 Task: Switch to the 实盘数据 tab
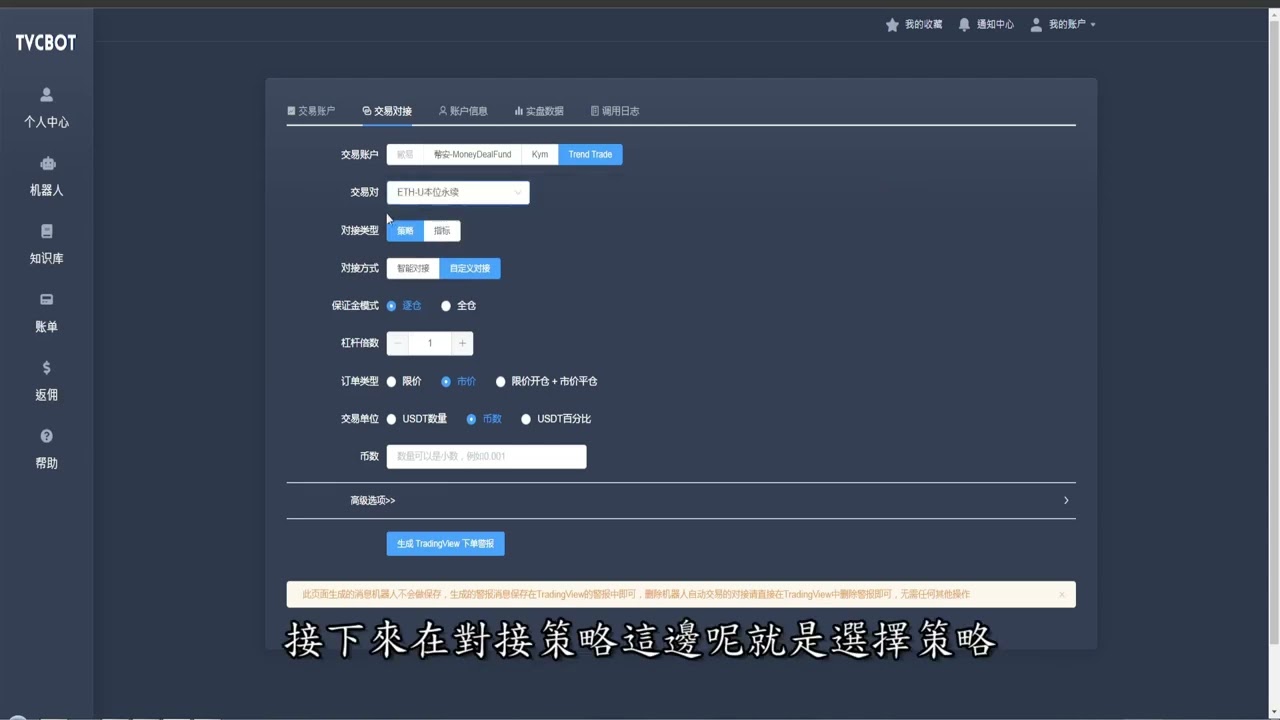539,111
